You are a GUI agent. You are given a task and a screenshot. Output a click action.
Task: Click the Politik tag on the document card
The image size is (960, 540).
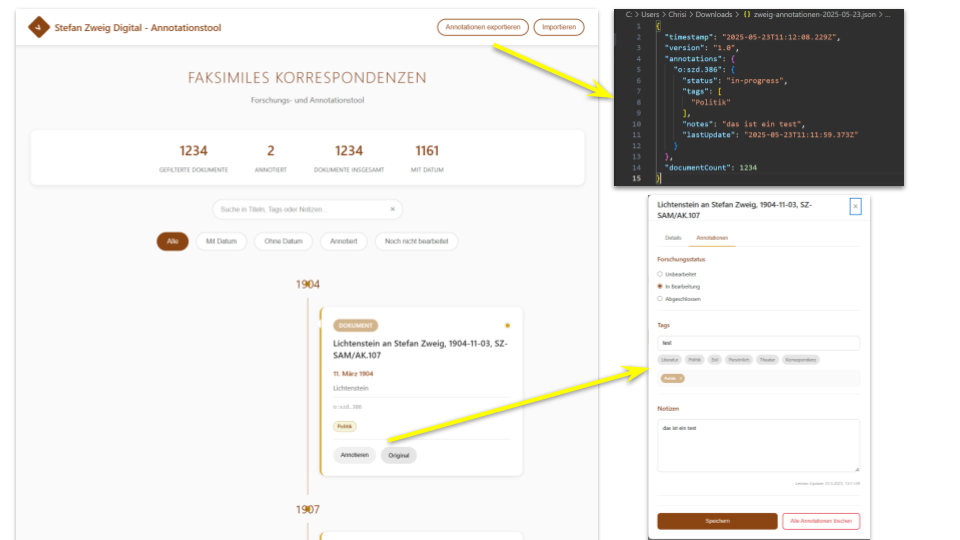[345, 426]
